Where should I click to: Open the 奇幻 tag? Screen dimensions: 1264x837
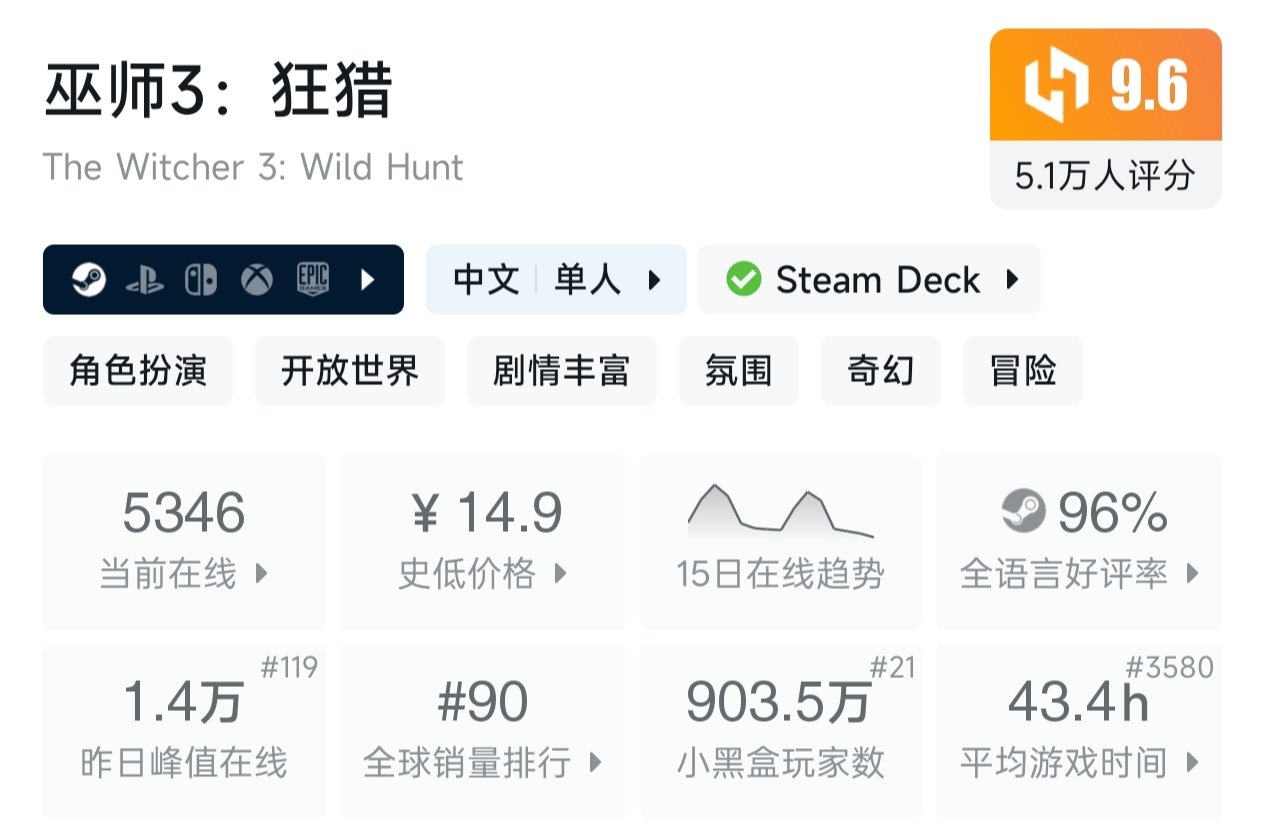point(880,371)
